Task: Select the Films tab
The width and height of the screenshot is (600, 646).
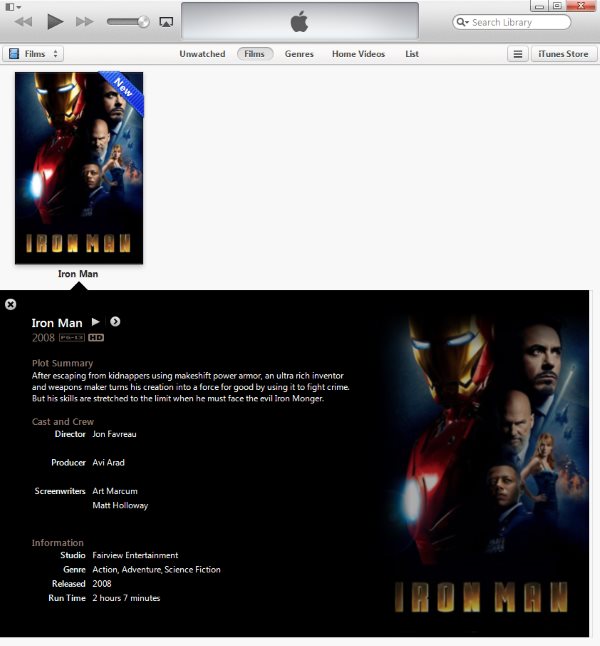Action: (255, 54)
